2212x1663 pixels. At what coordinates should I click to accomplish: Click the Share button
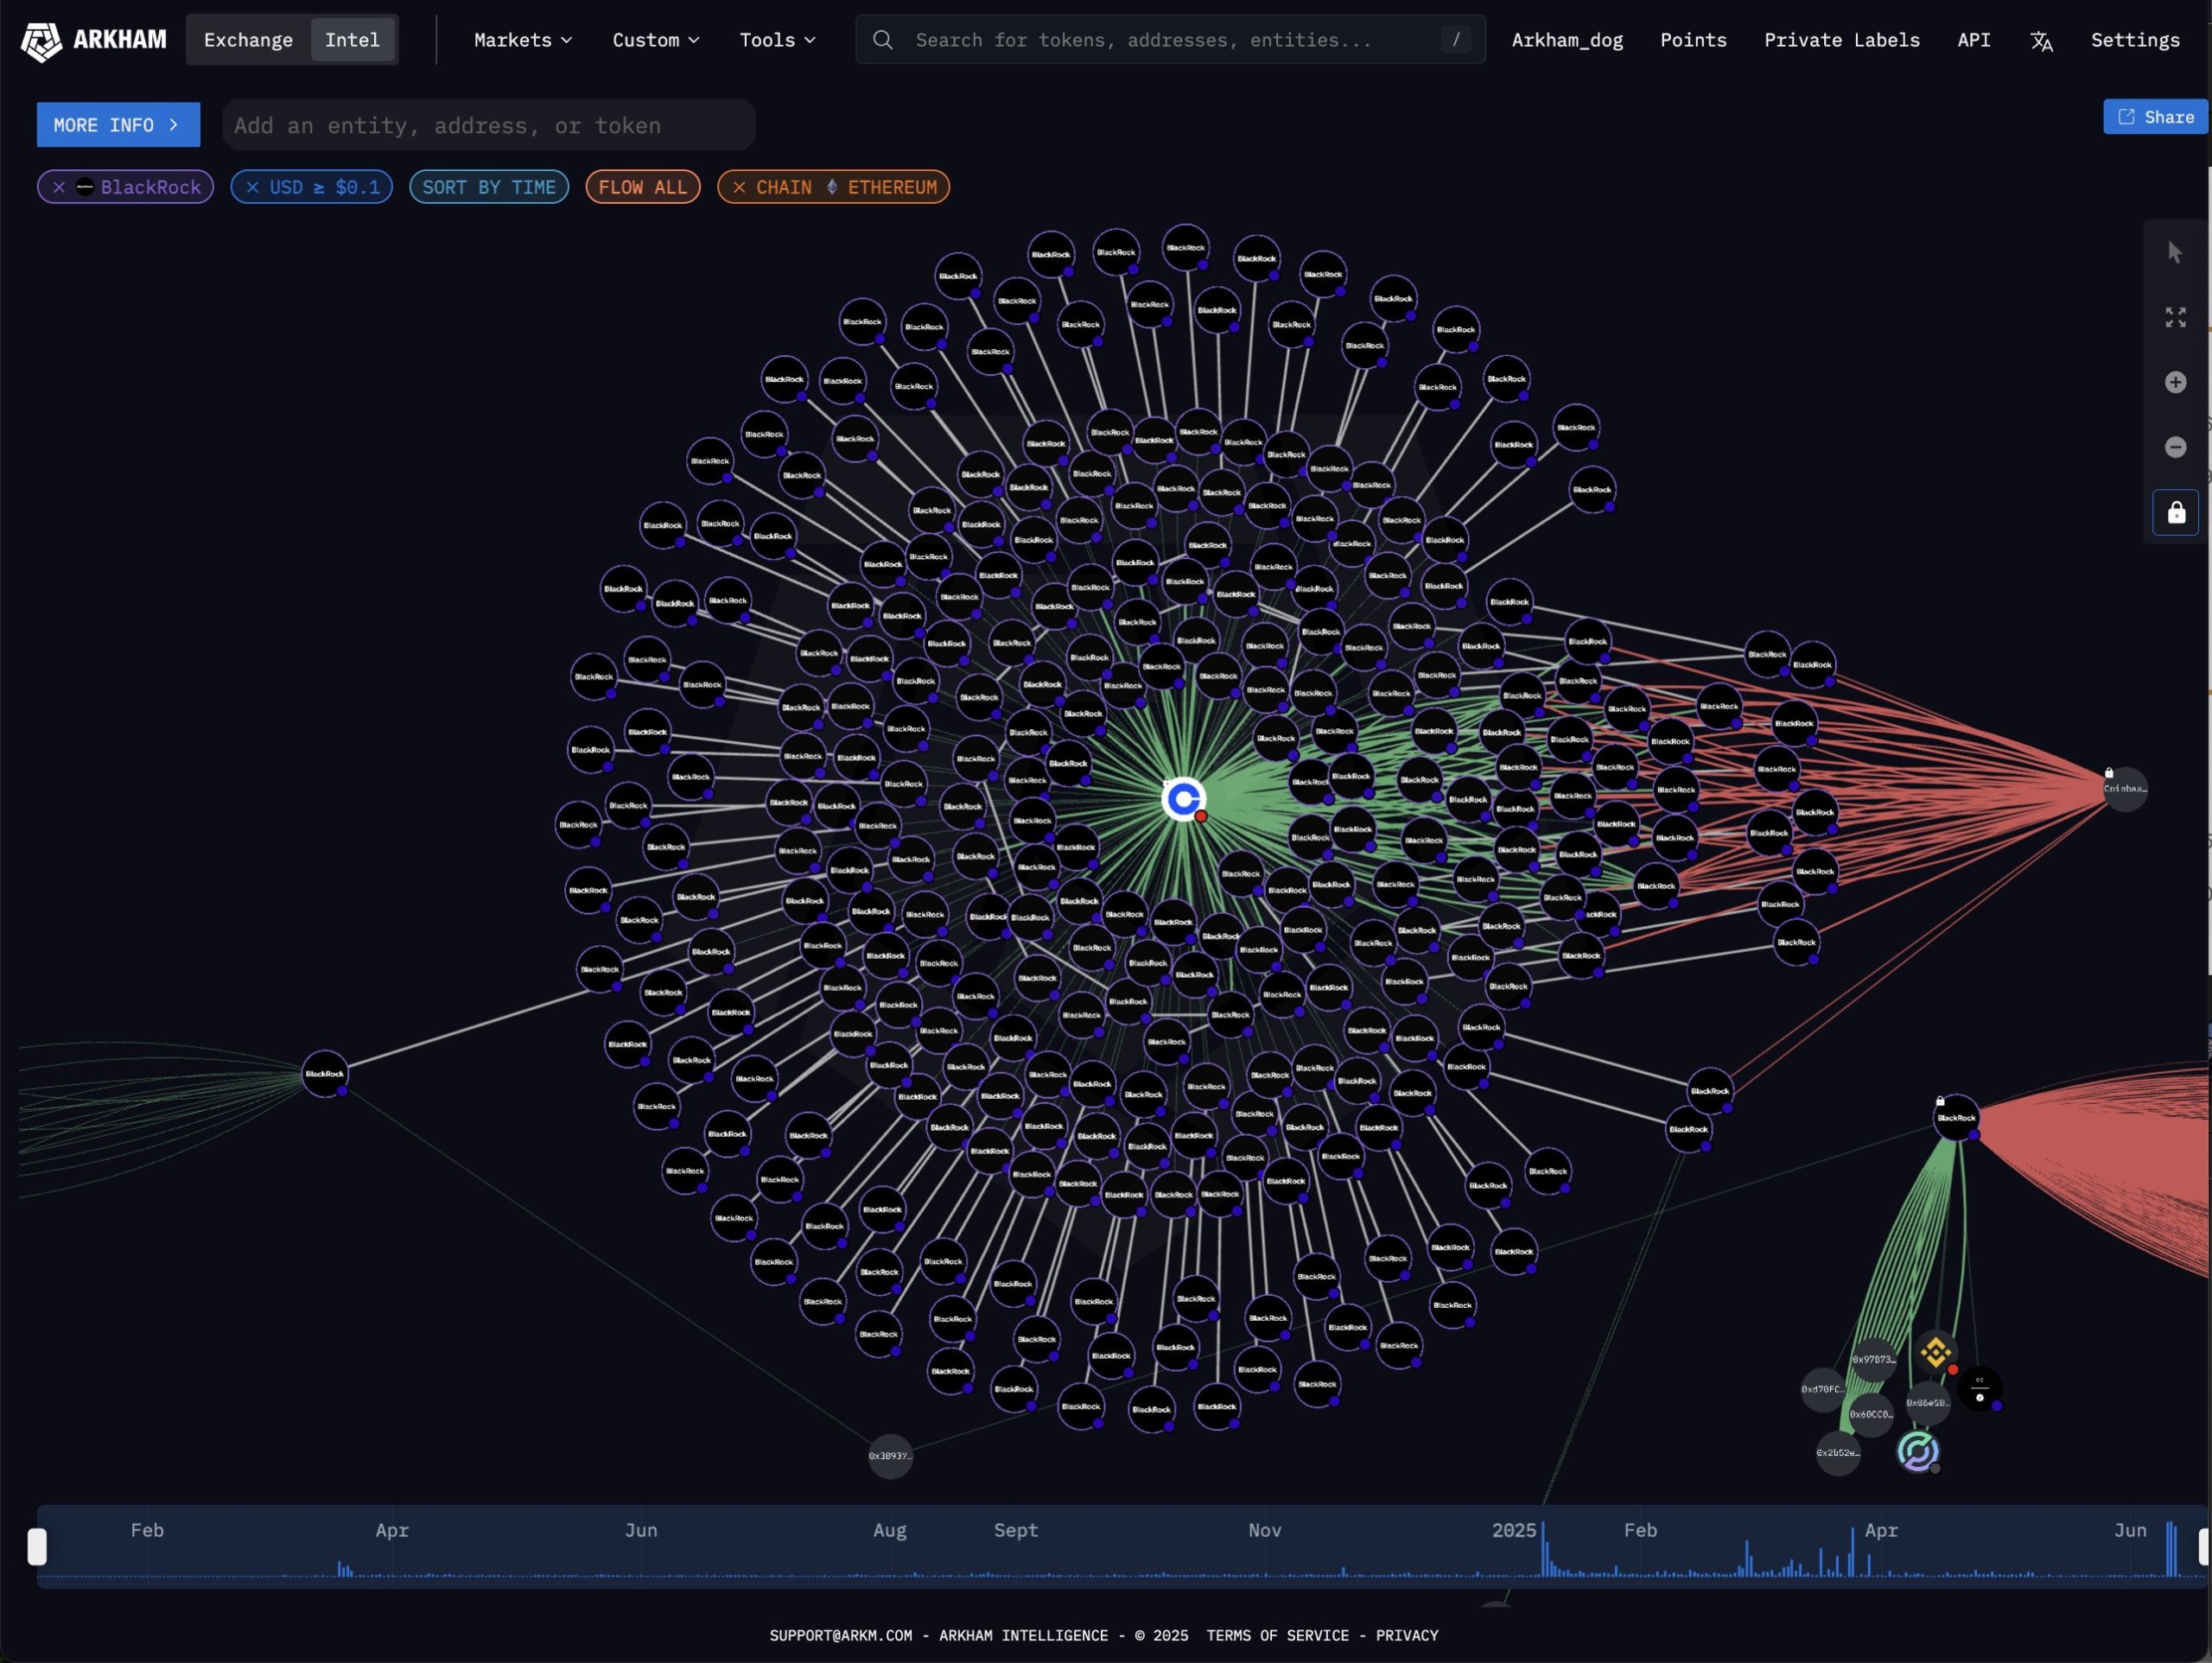[x=2155, y=117]
